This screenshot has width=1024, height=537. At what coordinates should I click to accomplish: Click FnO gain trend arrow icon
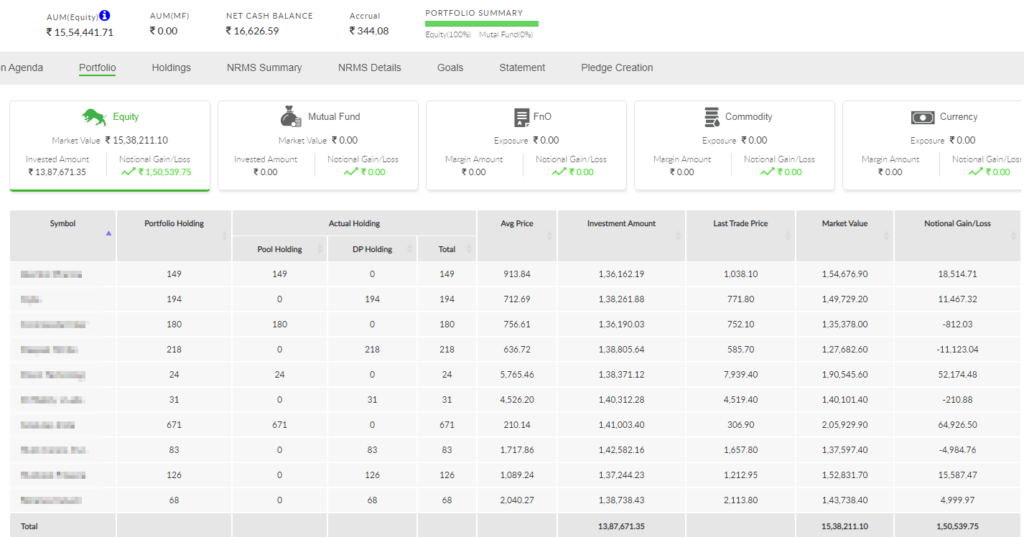click(x=559, y=172)
